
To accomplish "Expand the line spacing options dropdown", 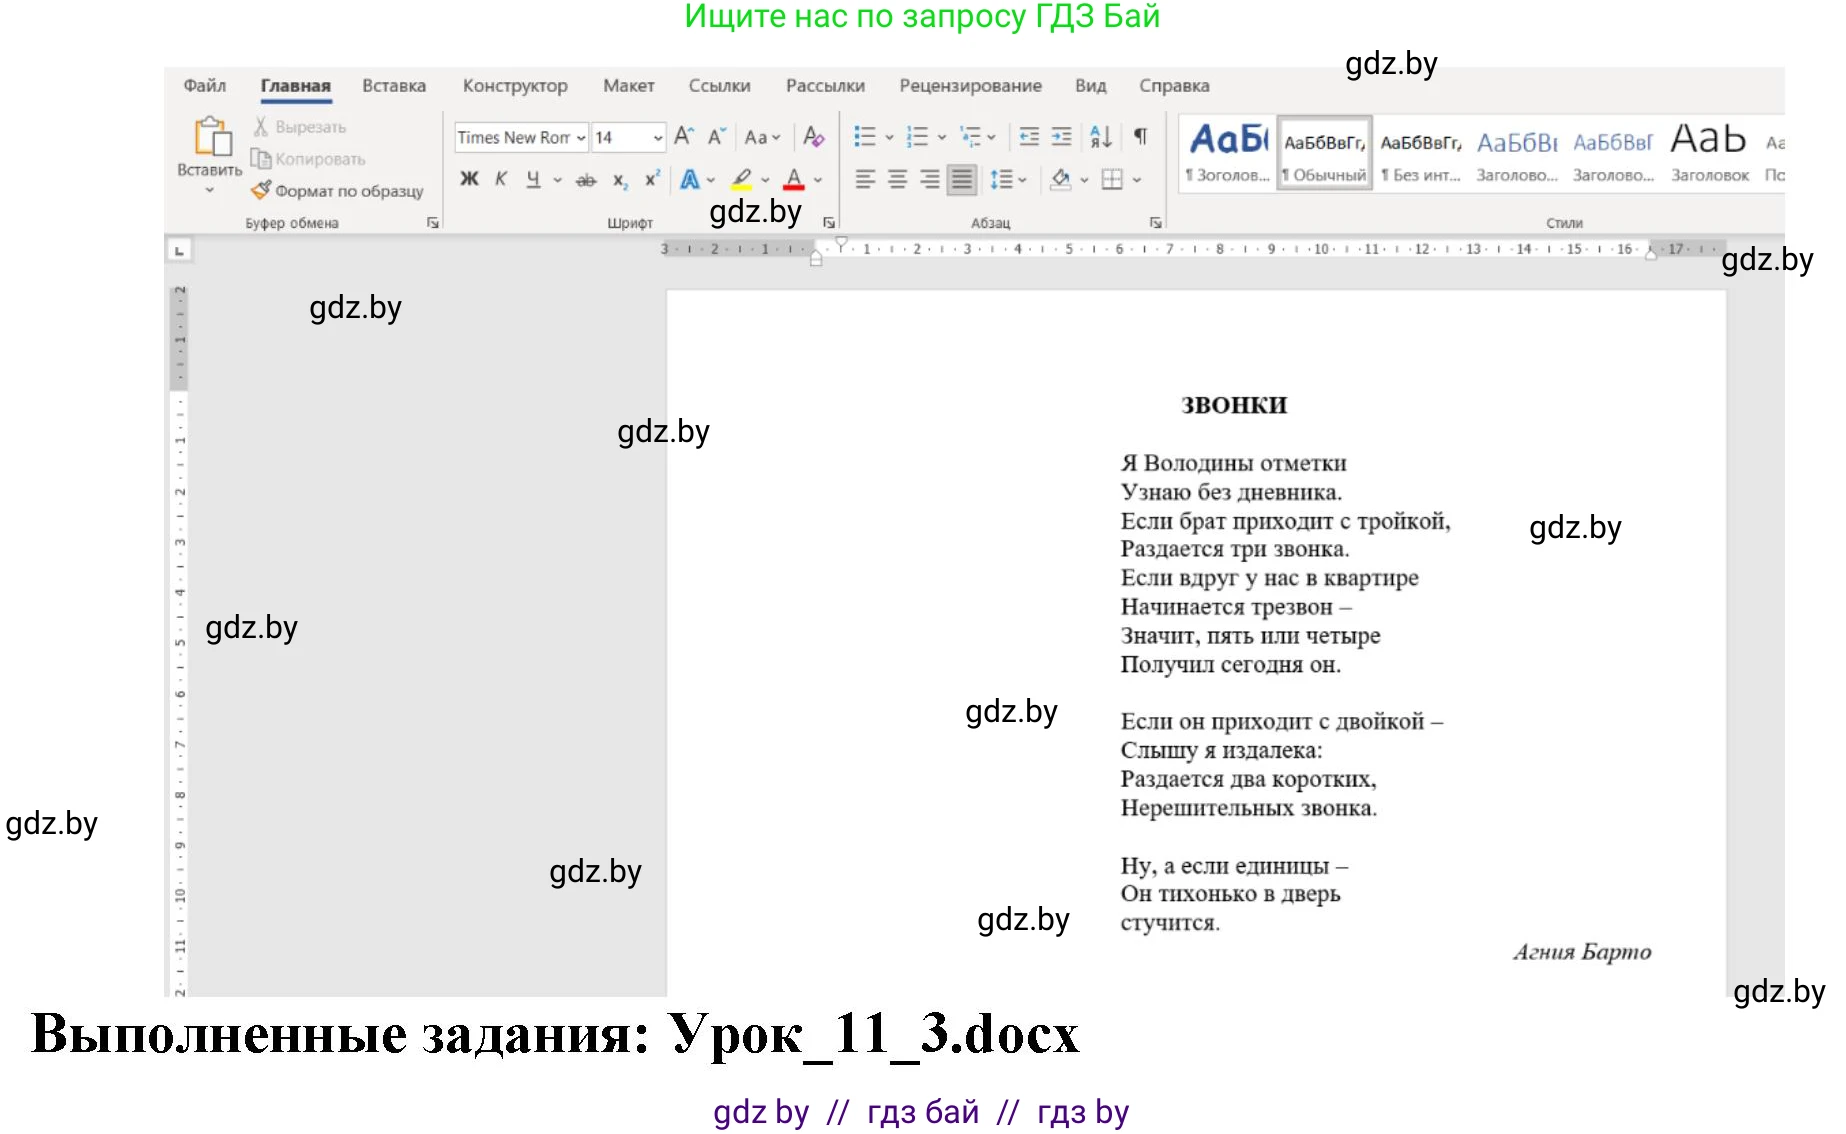I will (1022, 180).
